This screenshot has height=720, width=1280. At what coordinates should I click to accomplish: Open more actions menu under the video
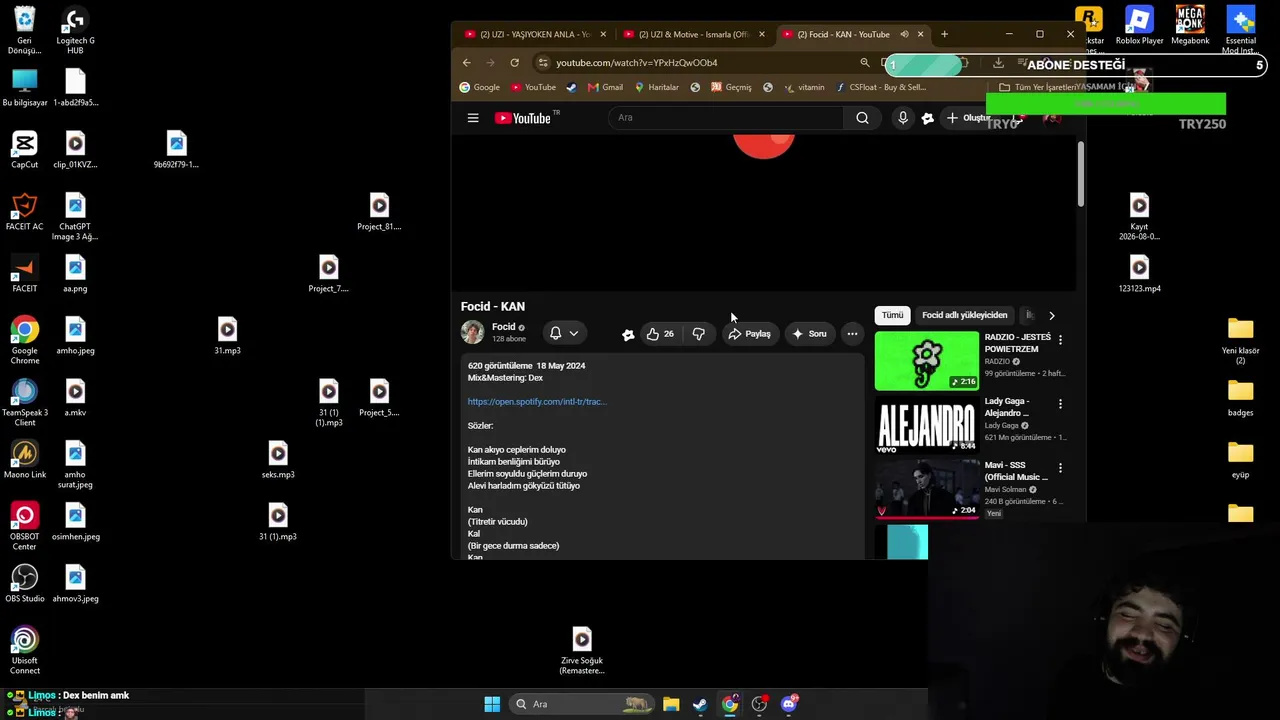click(852, 334)
